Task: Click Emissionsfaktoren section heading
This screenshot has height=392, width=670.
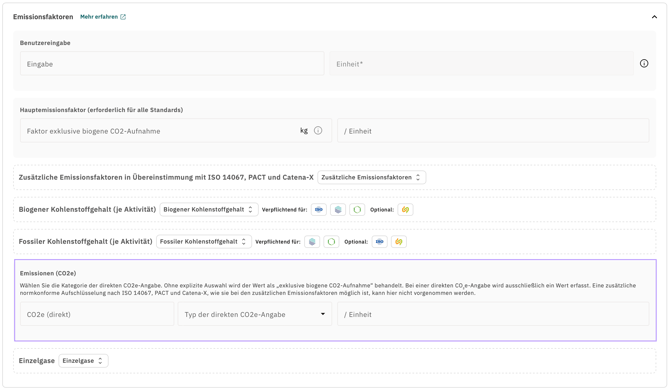Action: [43, 17]
